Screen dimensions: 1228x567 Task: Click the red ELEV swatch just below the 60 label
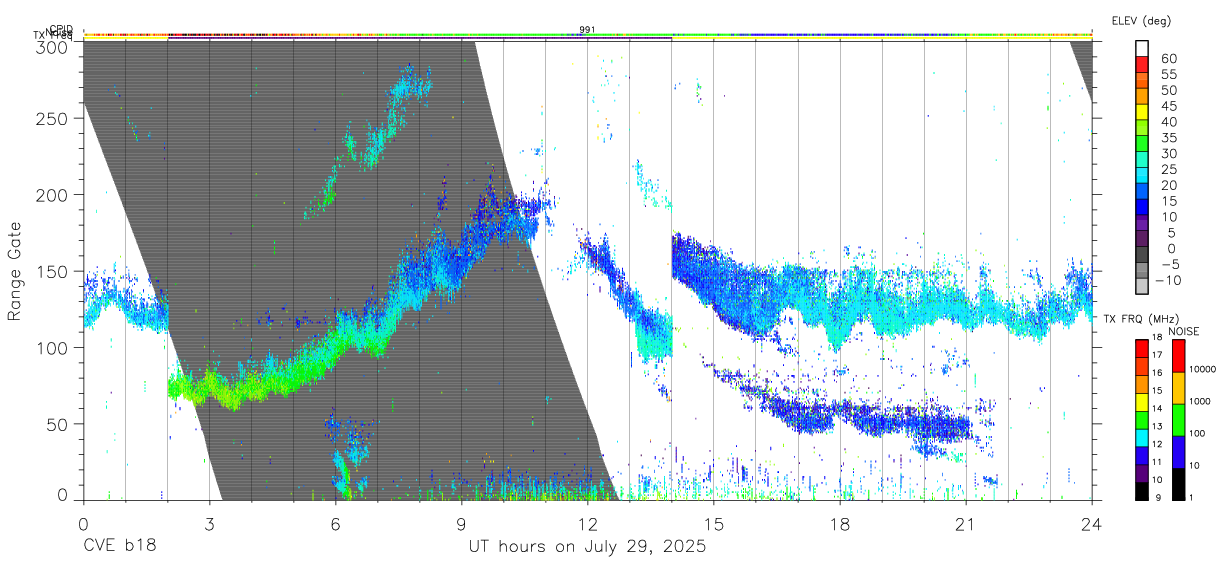click(1142, 64)
